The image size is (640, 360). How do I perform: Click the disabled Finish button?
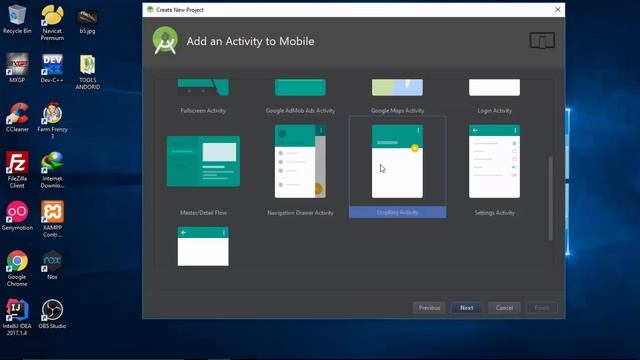(542, 308)
